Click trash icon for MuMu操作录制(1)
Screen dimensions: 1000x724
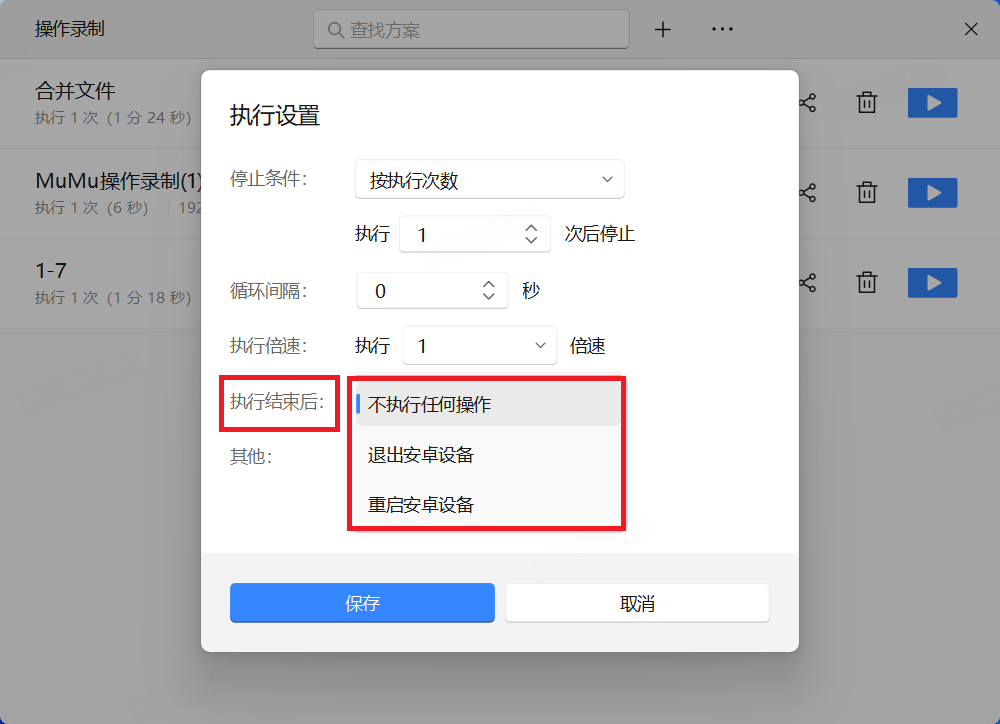point(867,193)
